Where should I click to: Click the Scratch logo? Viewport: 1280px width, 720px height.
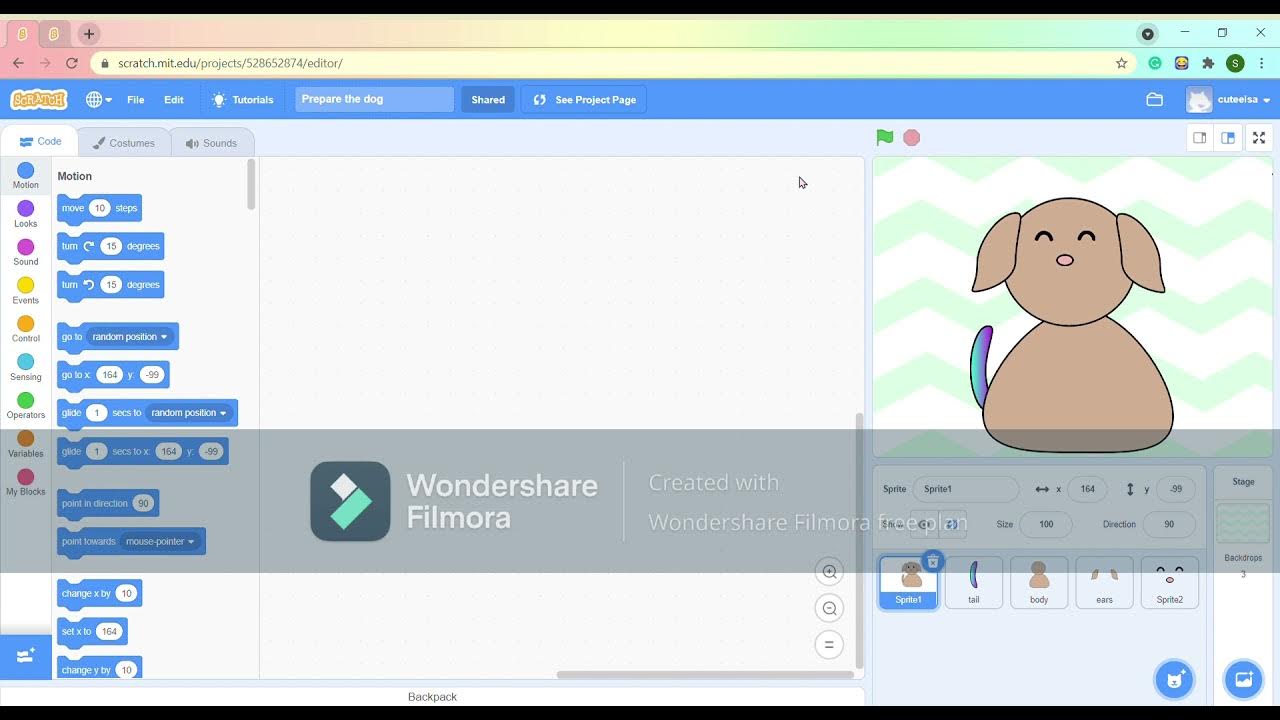[38, 99]
